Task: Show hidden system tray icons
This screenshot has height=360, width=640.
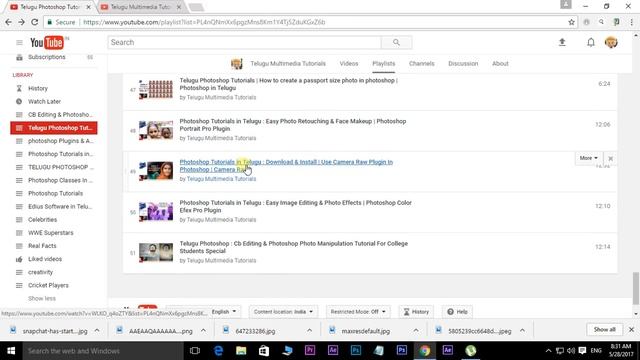Action: pyautogui.click(x=548, y=351)
